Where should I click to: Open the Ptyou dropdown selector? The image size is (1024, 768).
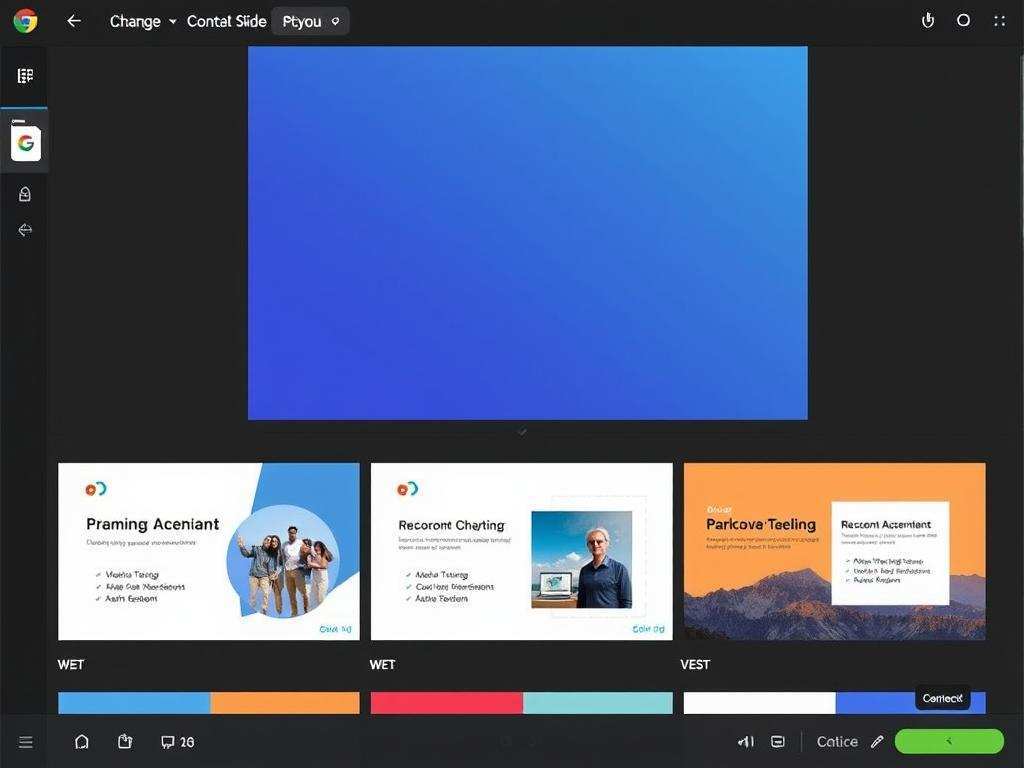(x=311, y=21)
